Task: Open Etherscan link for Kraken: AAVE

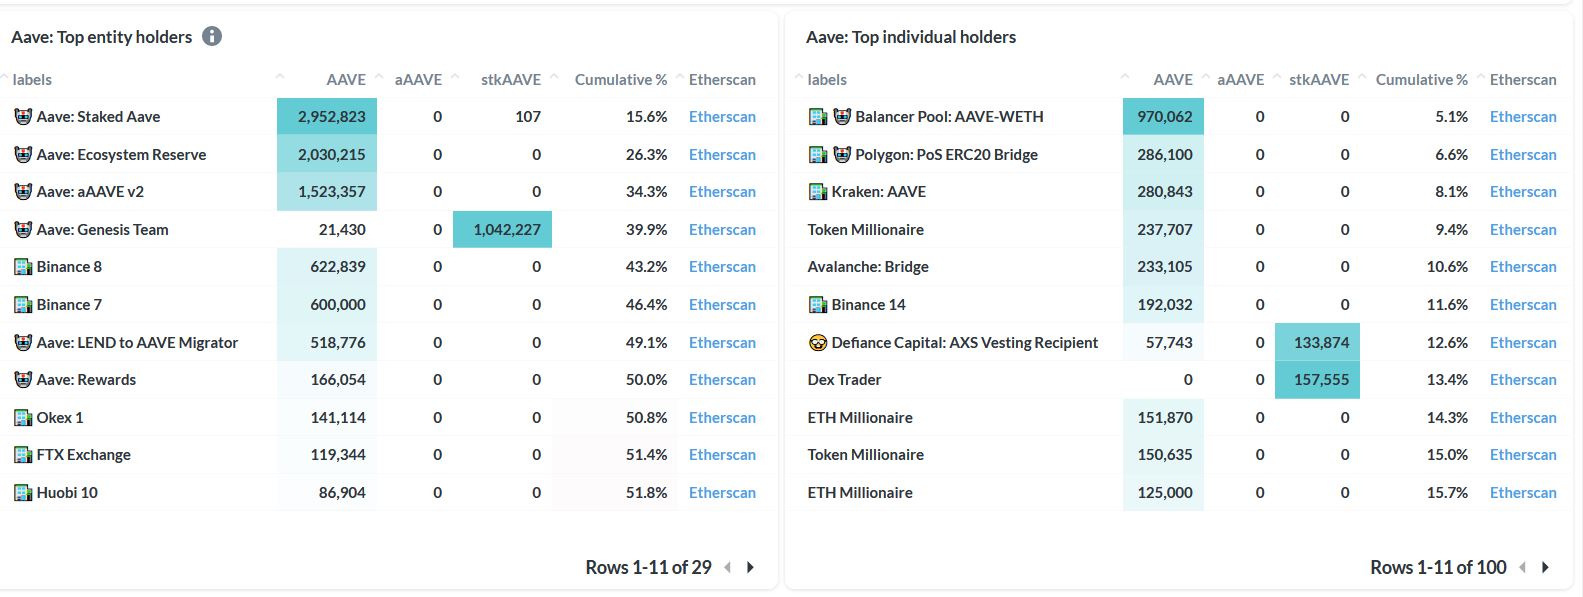Action: tap(1523, 191)
